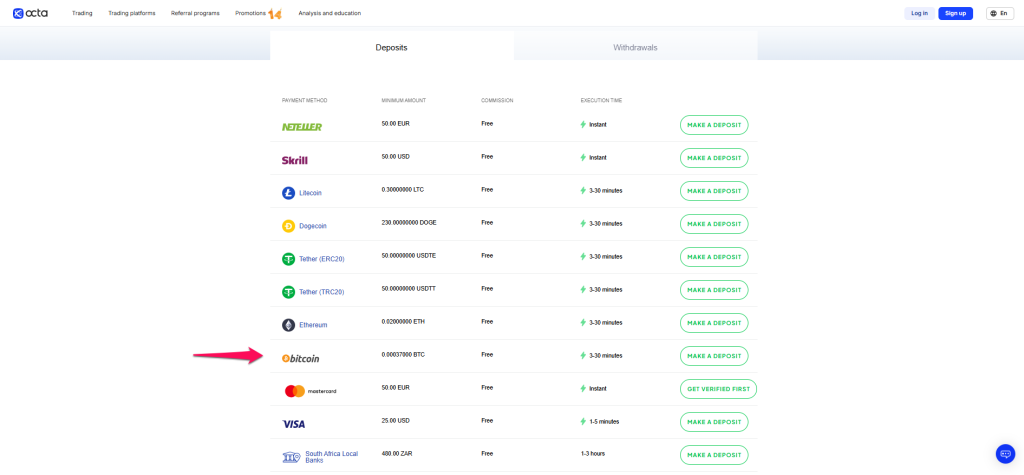Click the Skrill logo
The image size is (1024, 475).
click(295, 160)
